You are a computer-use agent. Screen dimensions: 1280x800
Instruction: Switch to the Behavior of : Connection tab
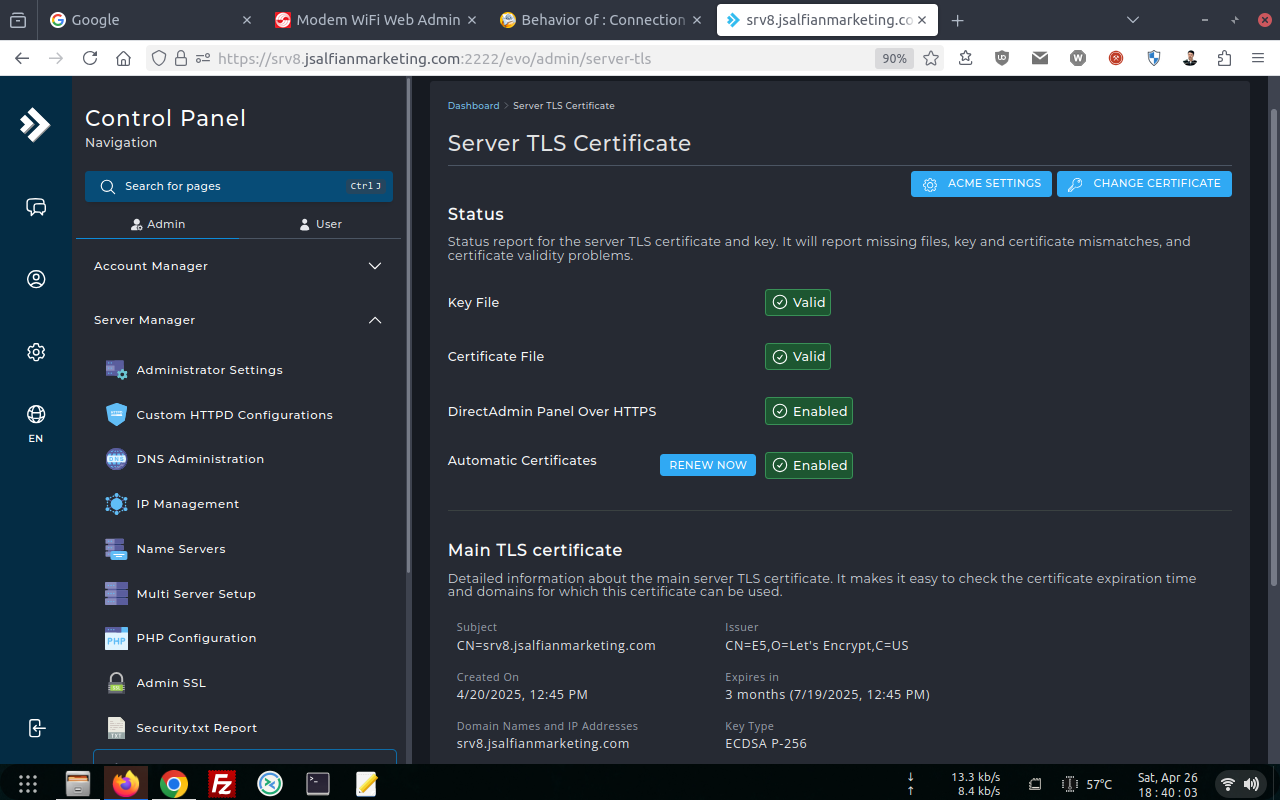[603, 19]
